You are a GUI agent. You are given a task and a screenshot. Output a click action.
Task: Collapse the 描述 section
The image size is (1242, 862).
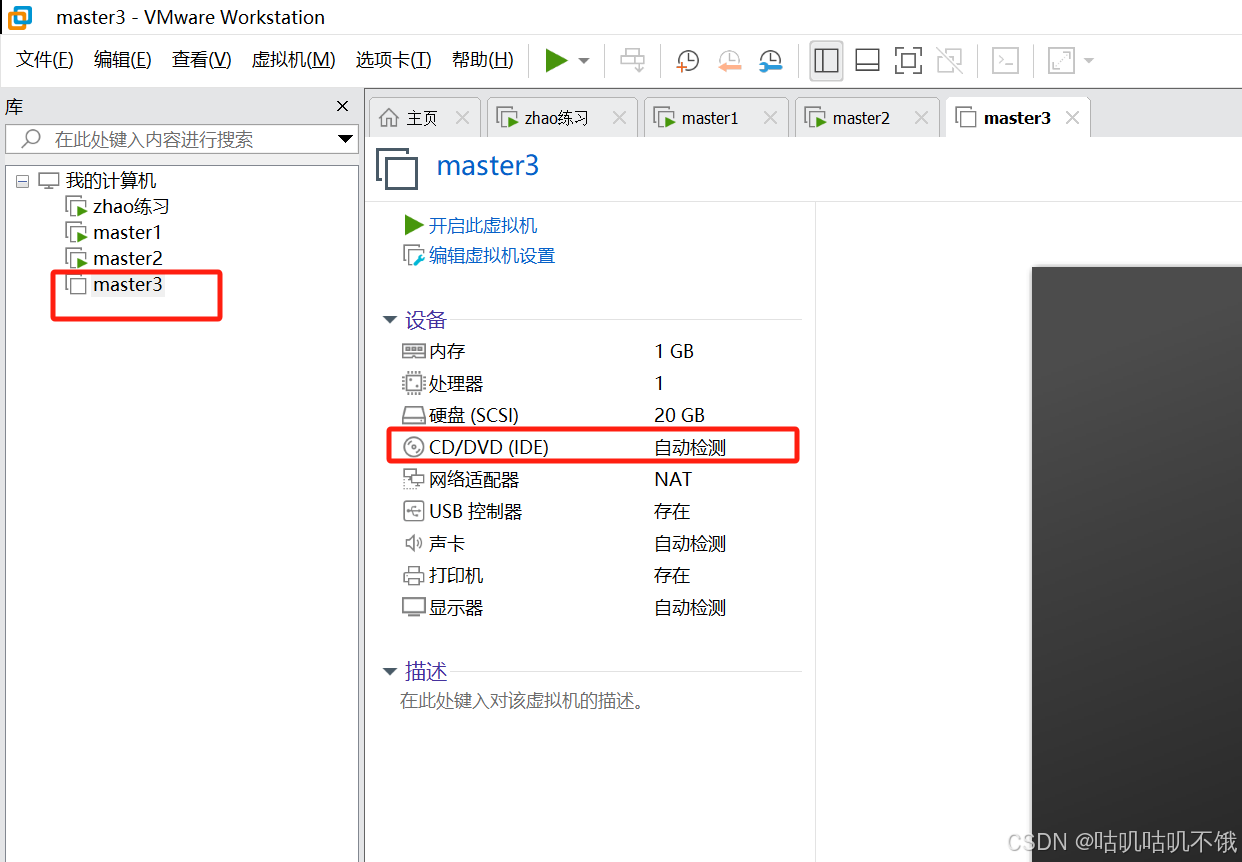pos(390,672)
